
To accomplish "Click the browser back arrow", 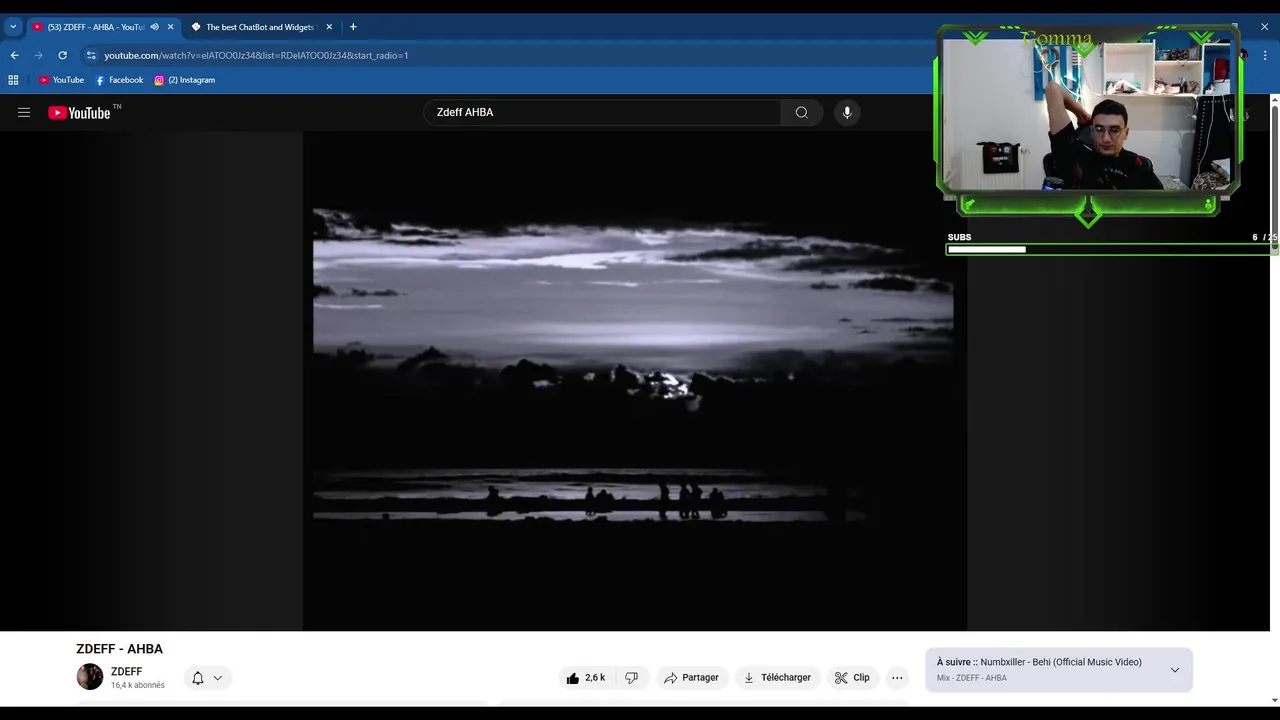I will click(14, 55).
